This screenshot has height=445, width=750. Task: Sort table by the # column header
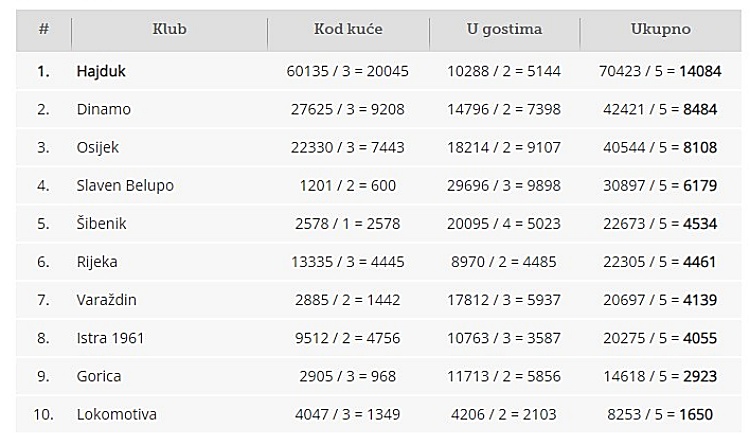pos(44,29)
